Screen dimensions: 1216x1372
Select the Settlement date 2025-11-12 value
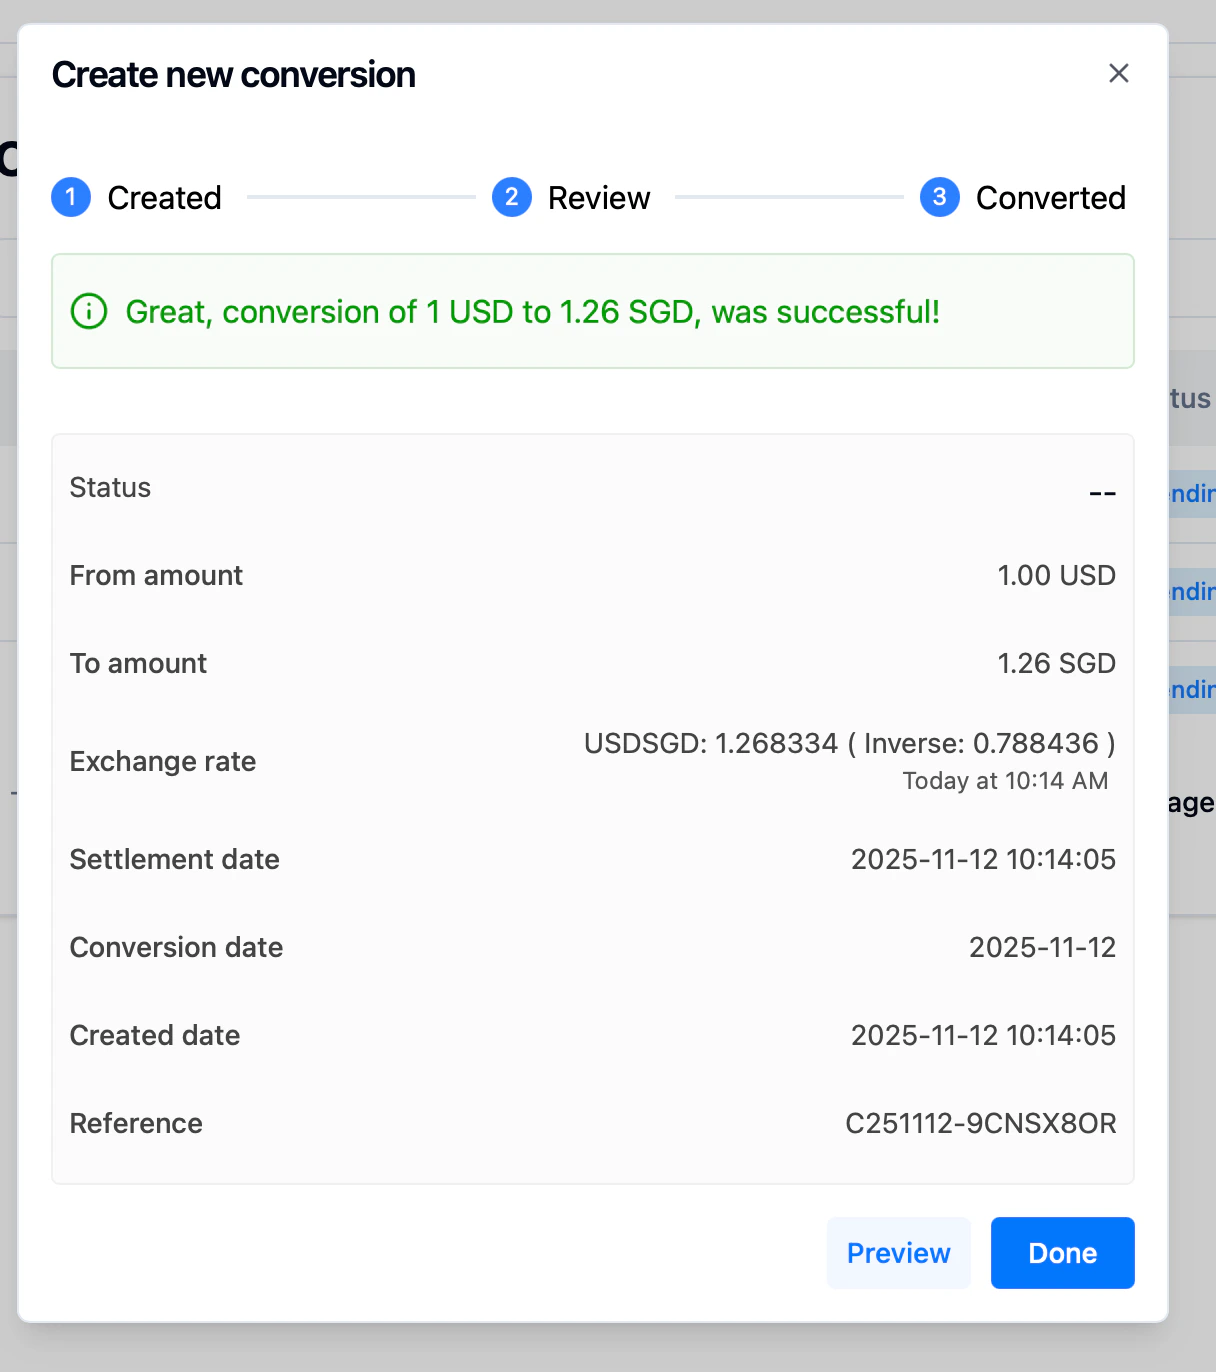(x=983, y=859)
